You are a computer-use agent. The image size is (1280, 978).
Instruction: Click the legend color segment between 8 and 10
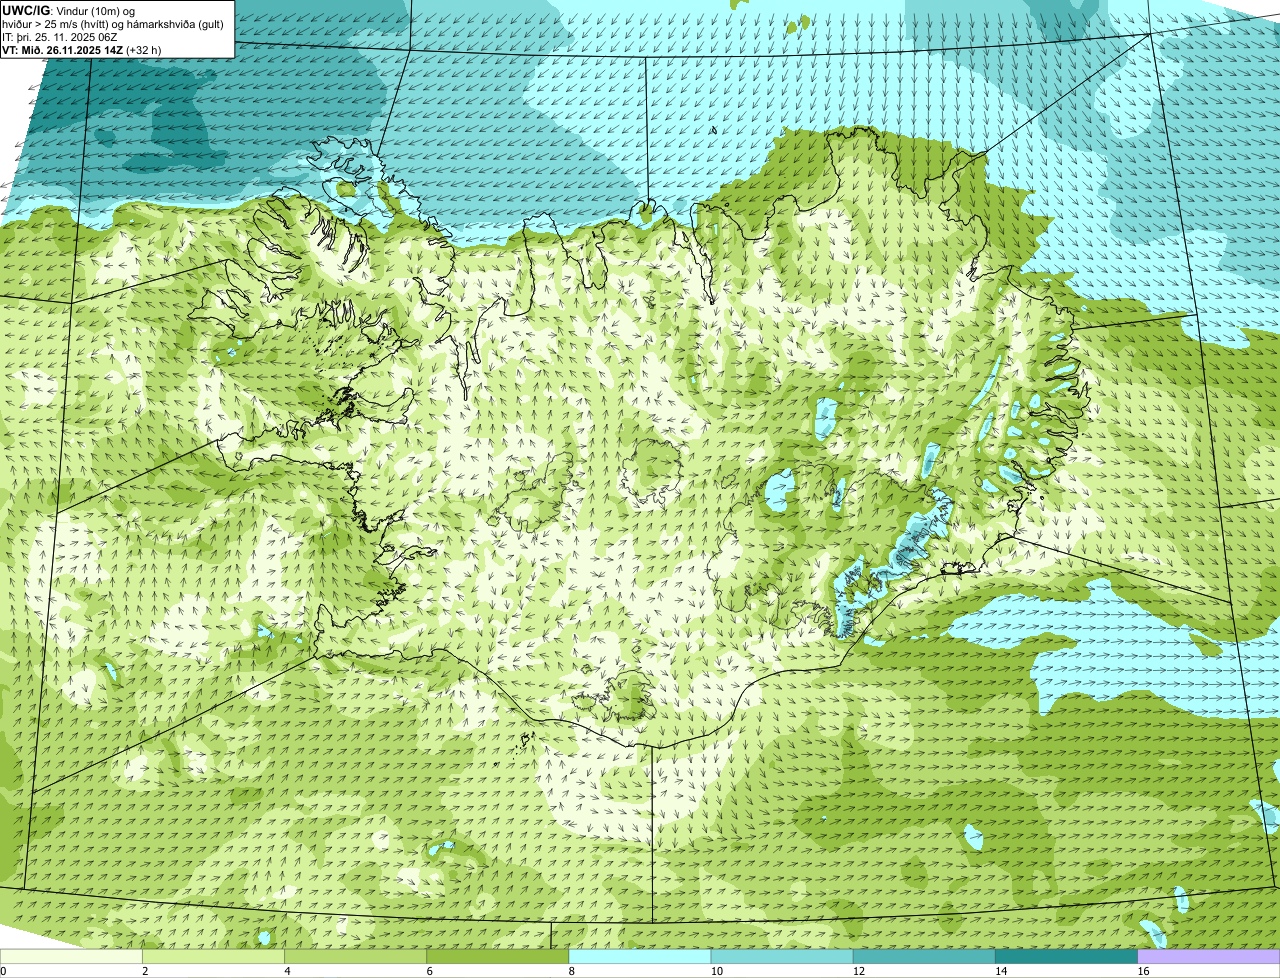tap(640, 956)
